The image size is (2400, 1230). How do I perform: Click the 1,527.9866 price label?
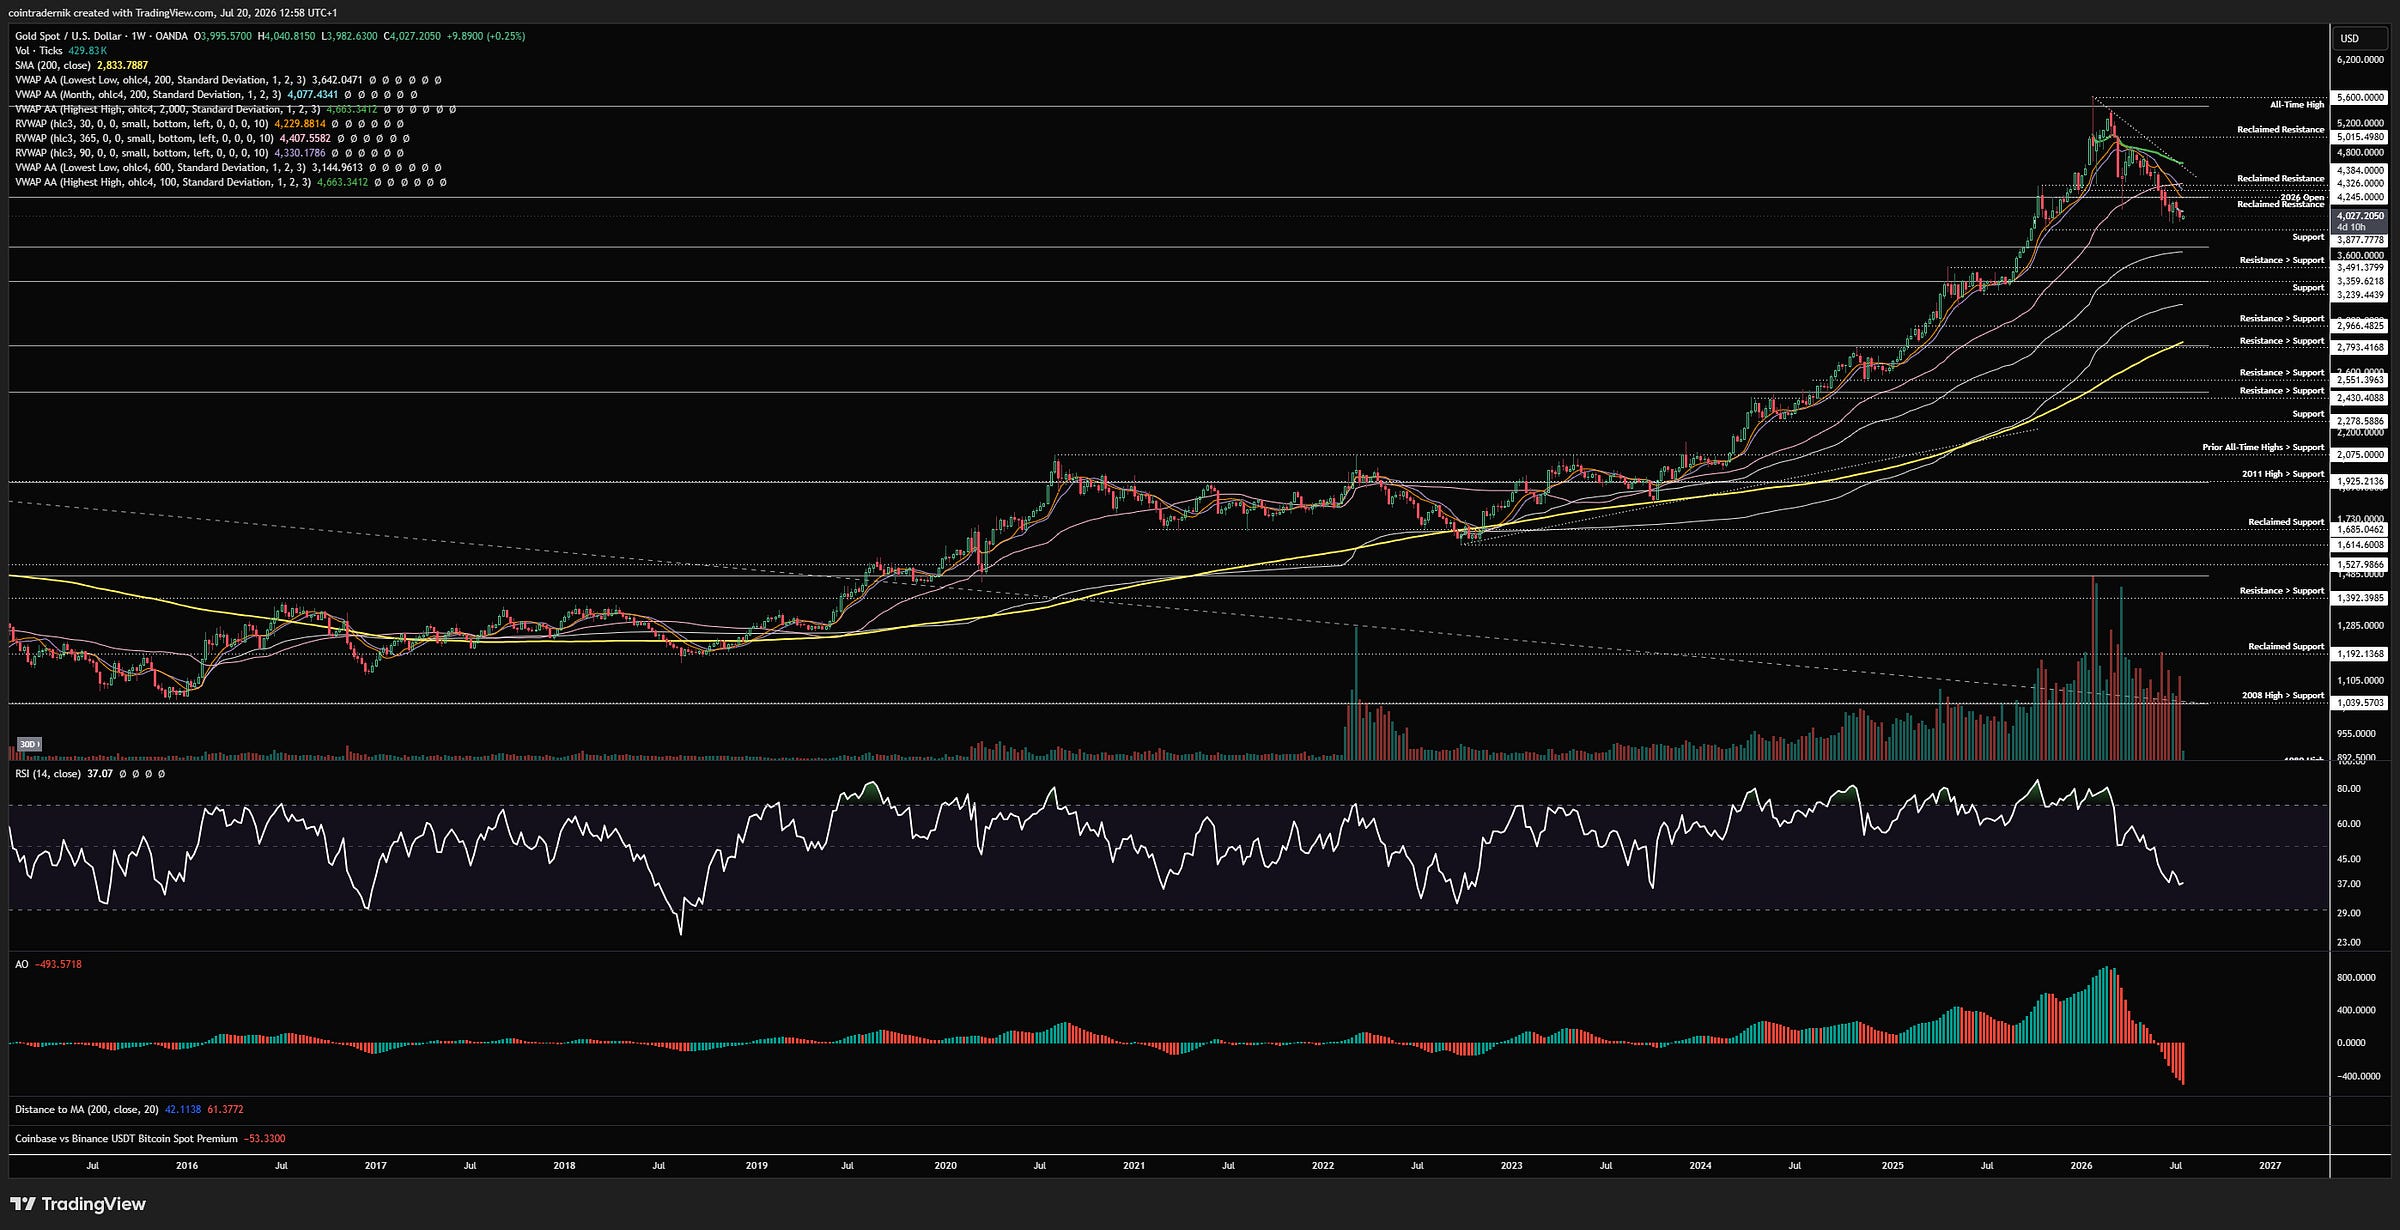[2360, 565]
